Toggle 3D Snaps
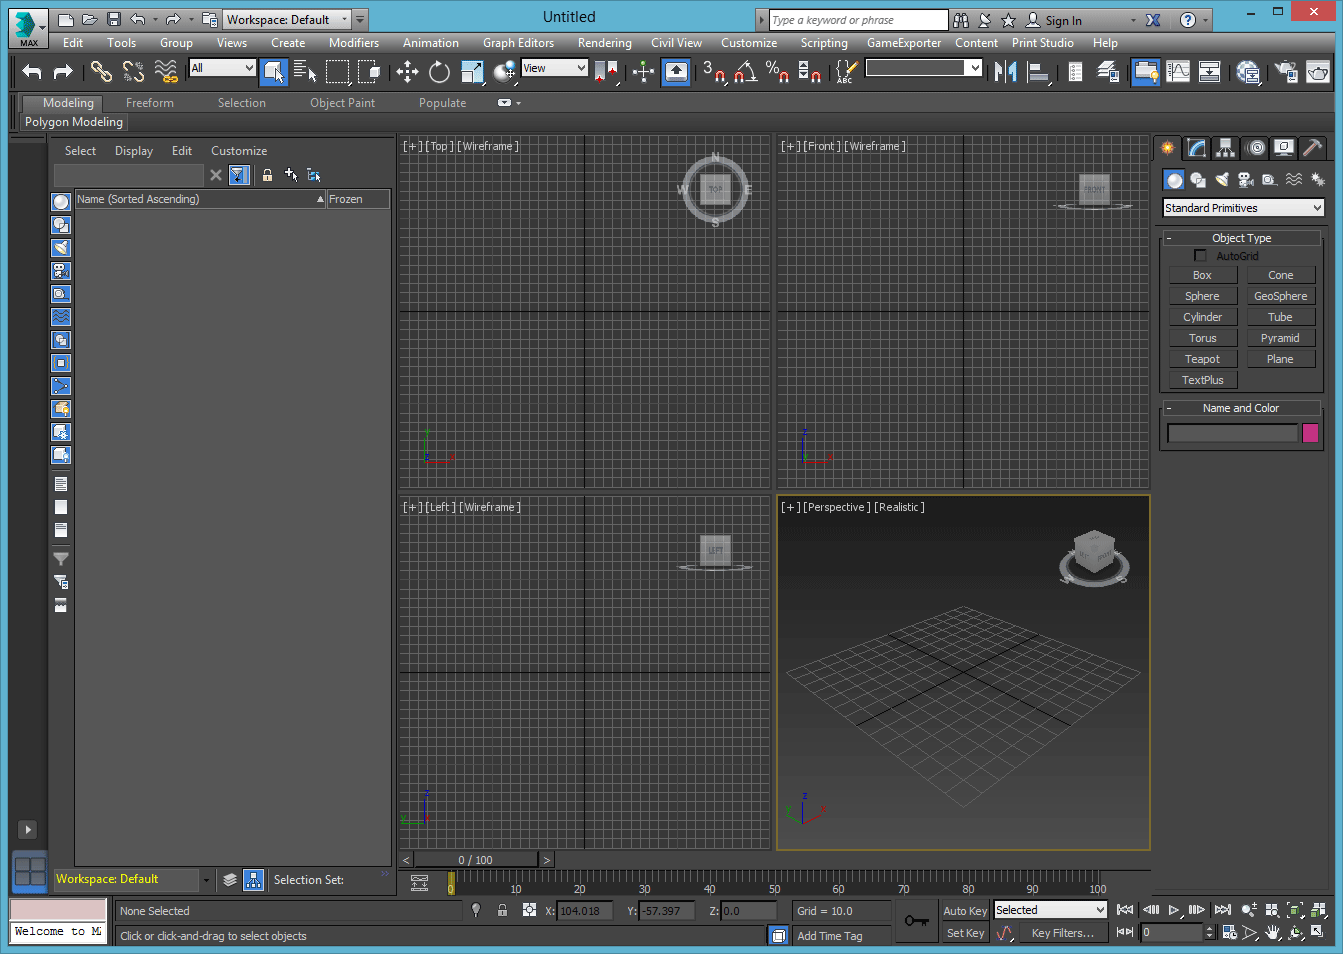1343x954 pixels. [x=714, y=71]
